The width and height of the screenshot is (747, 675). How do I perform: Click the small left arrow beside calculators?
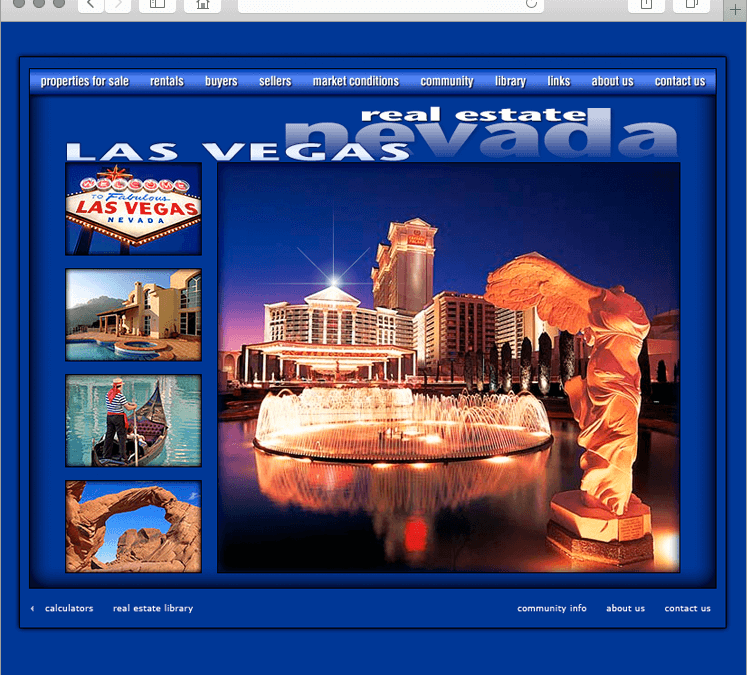click(32, 608)
